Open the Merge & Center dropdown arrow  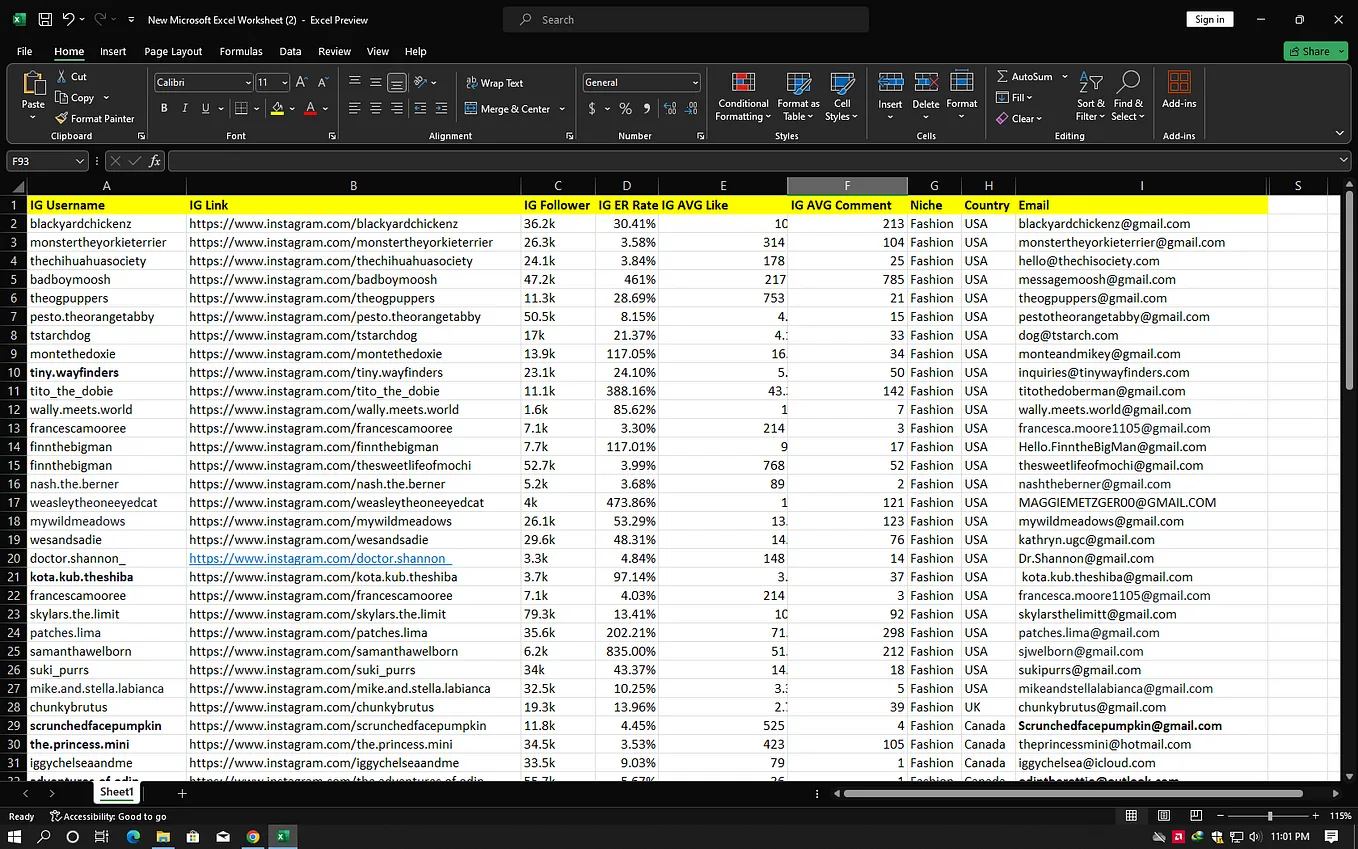coord(562,109)
